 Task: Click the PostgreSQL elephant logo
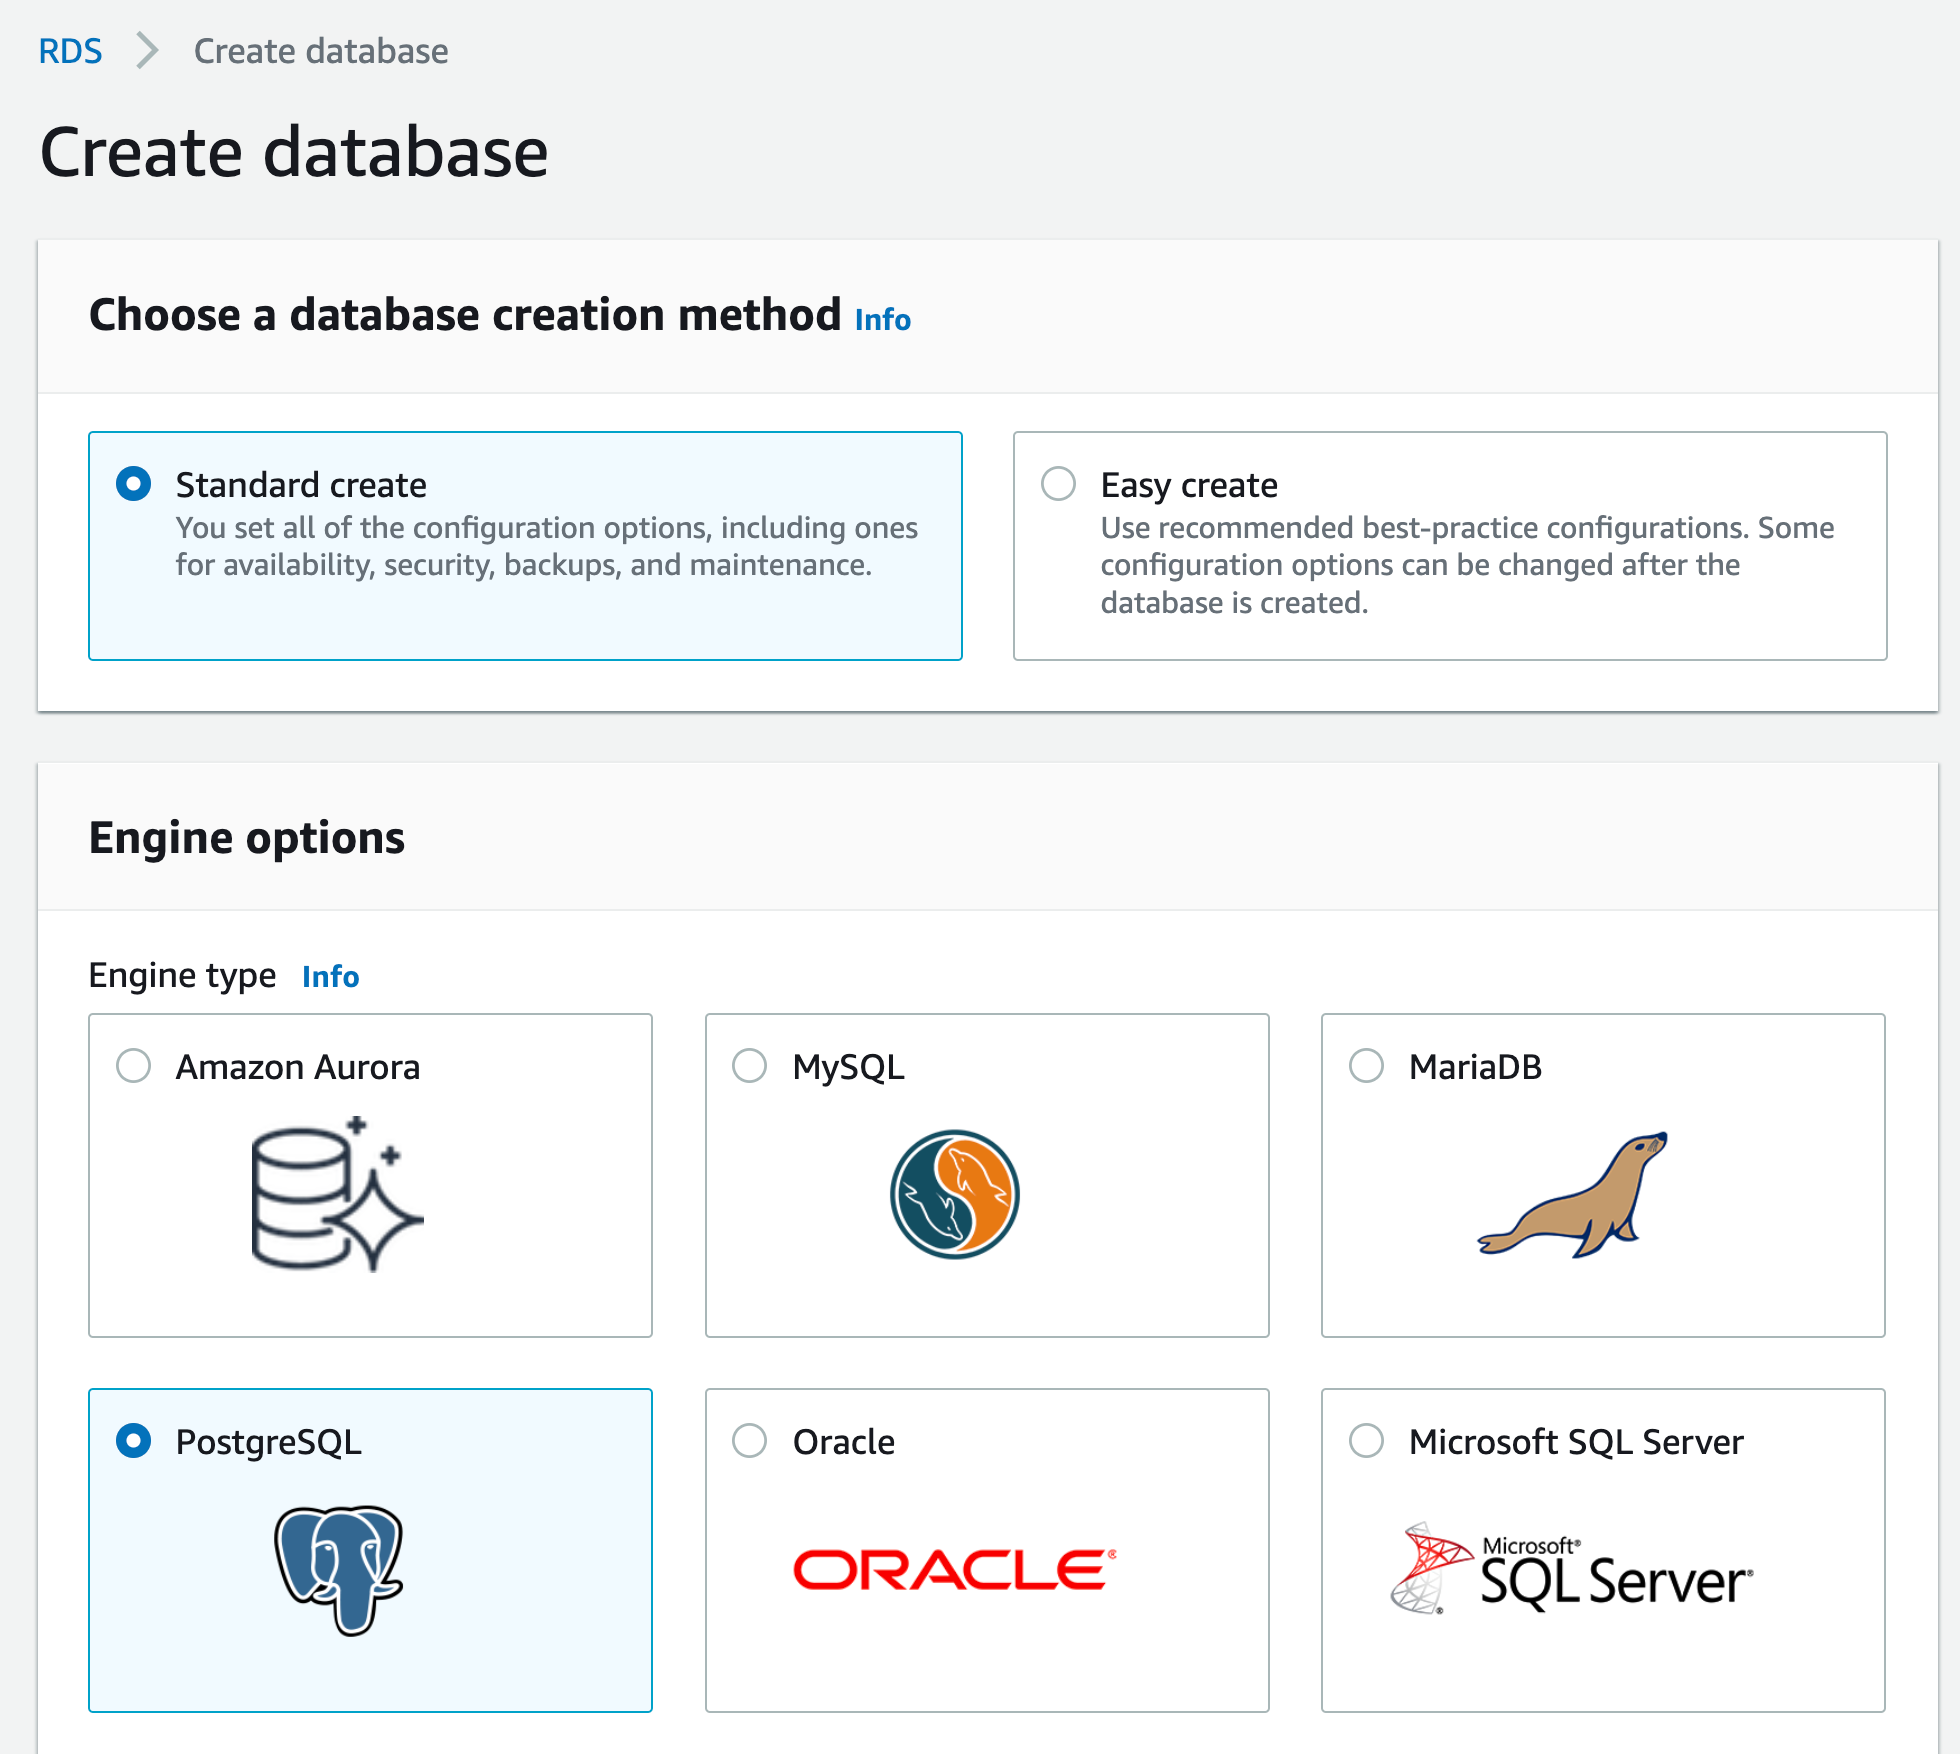[339, 1569]
